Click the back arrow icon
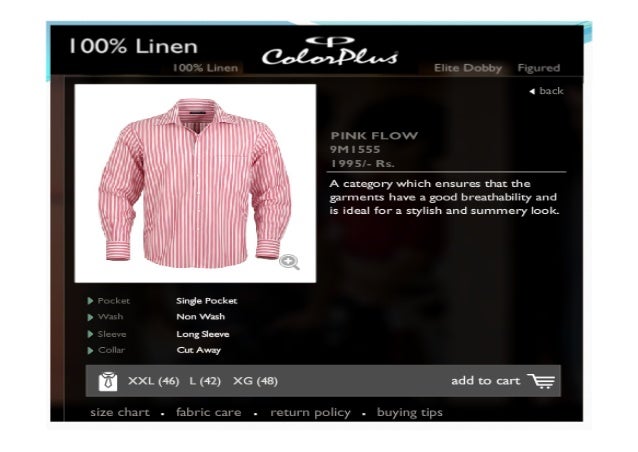The image size is (638, 452). pyautogui.click(x=532, y=92)
